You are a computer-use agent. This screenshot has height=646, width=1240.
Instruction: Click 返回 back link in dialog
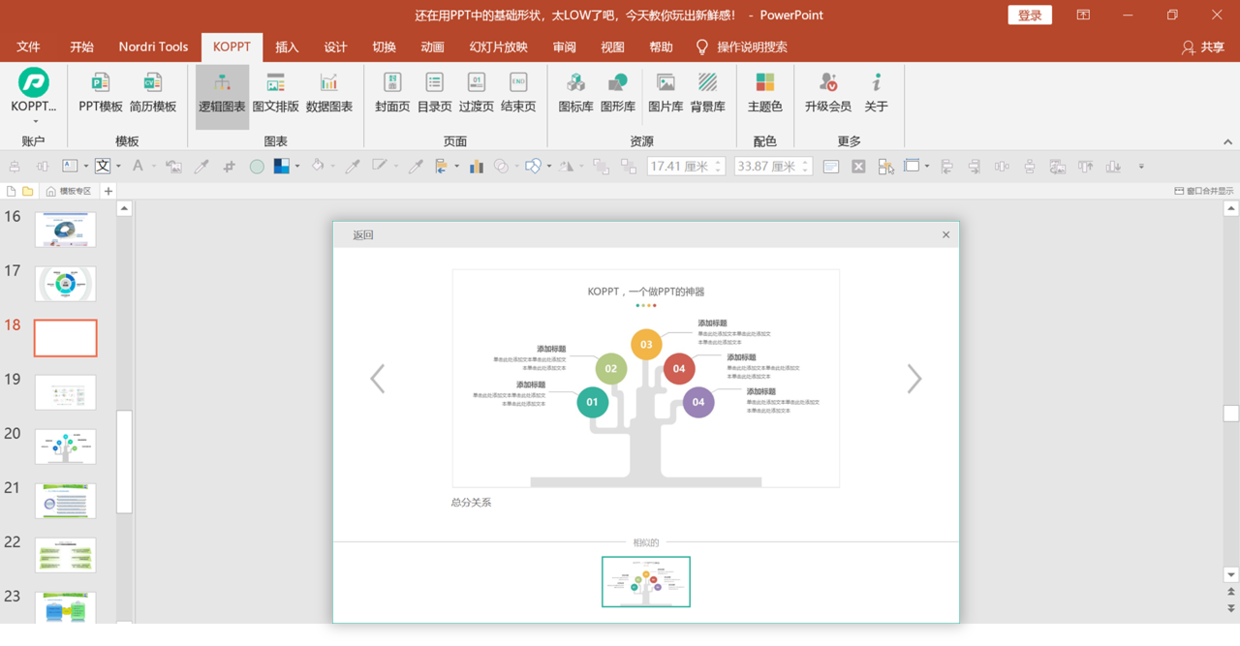point(363,235)
